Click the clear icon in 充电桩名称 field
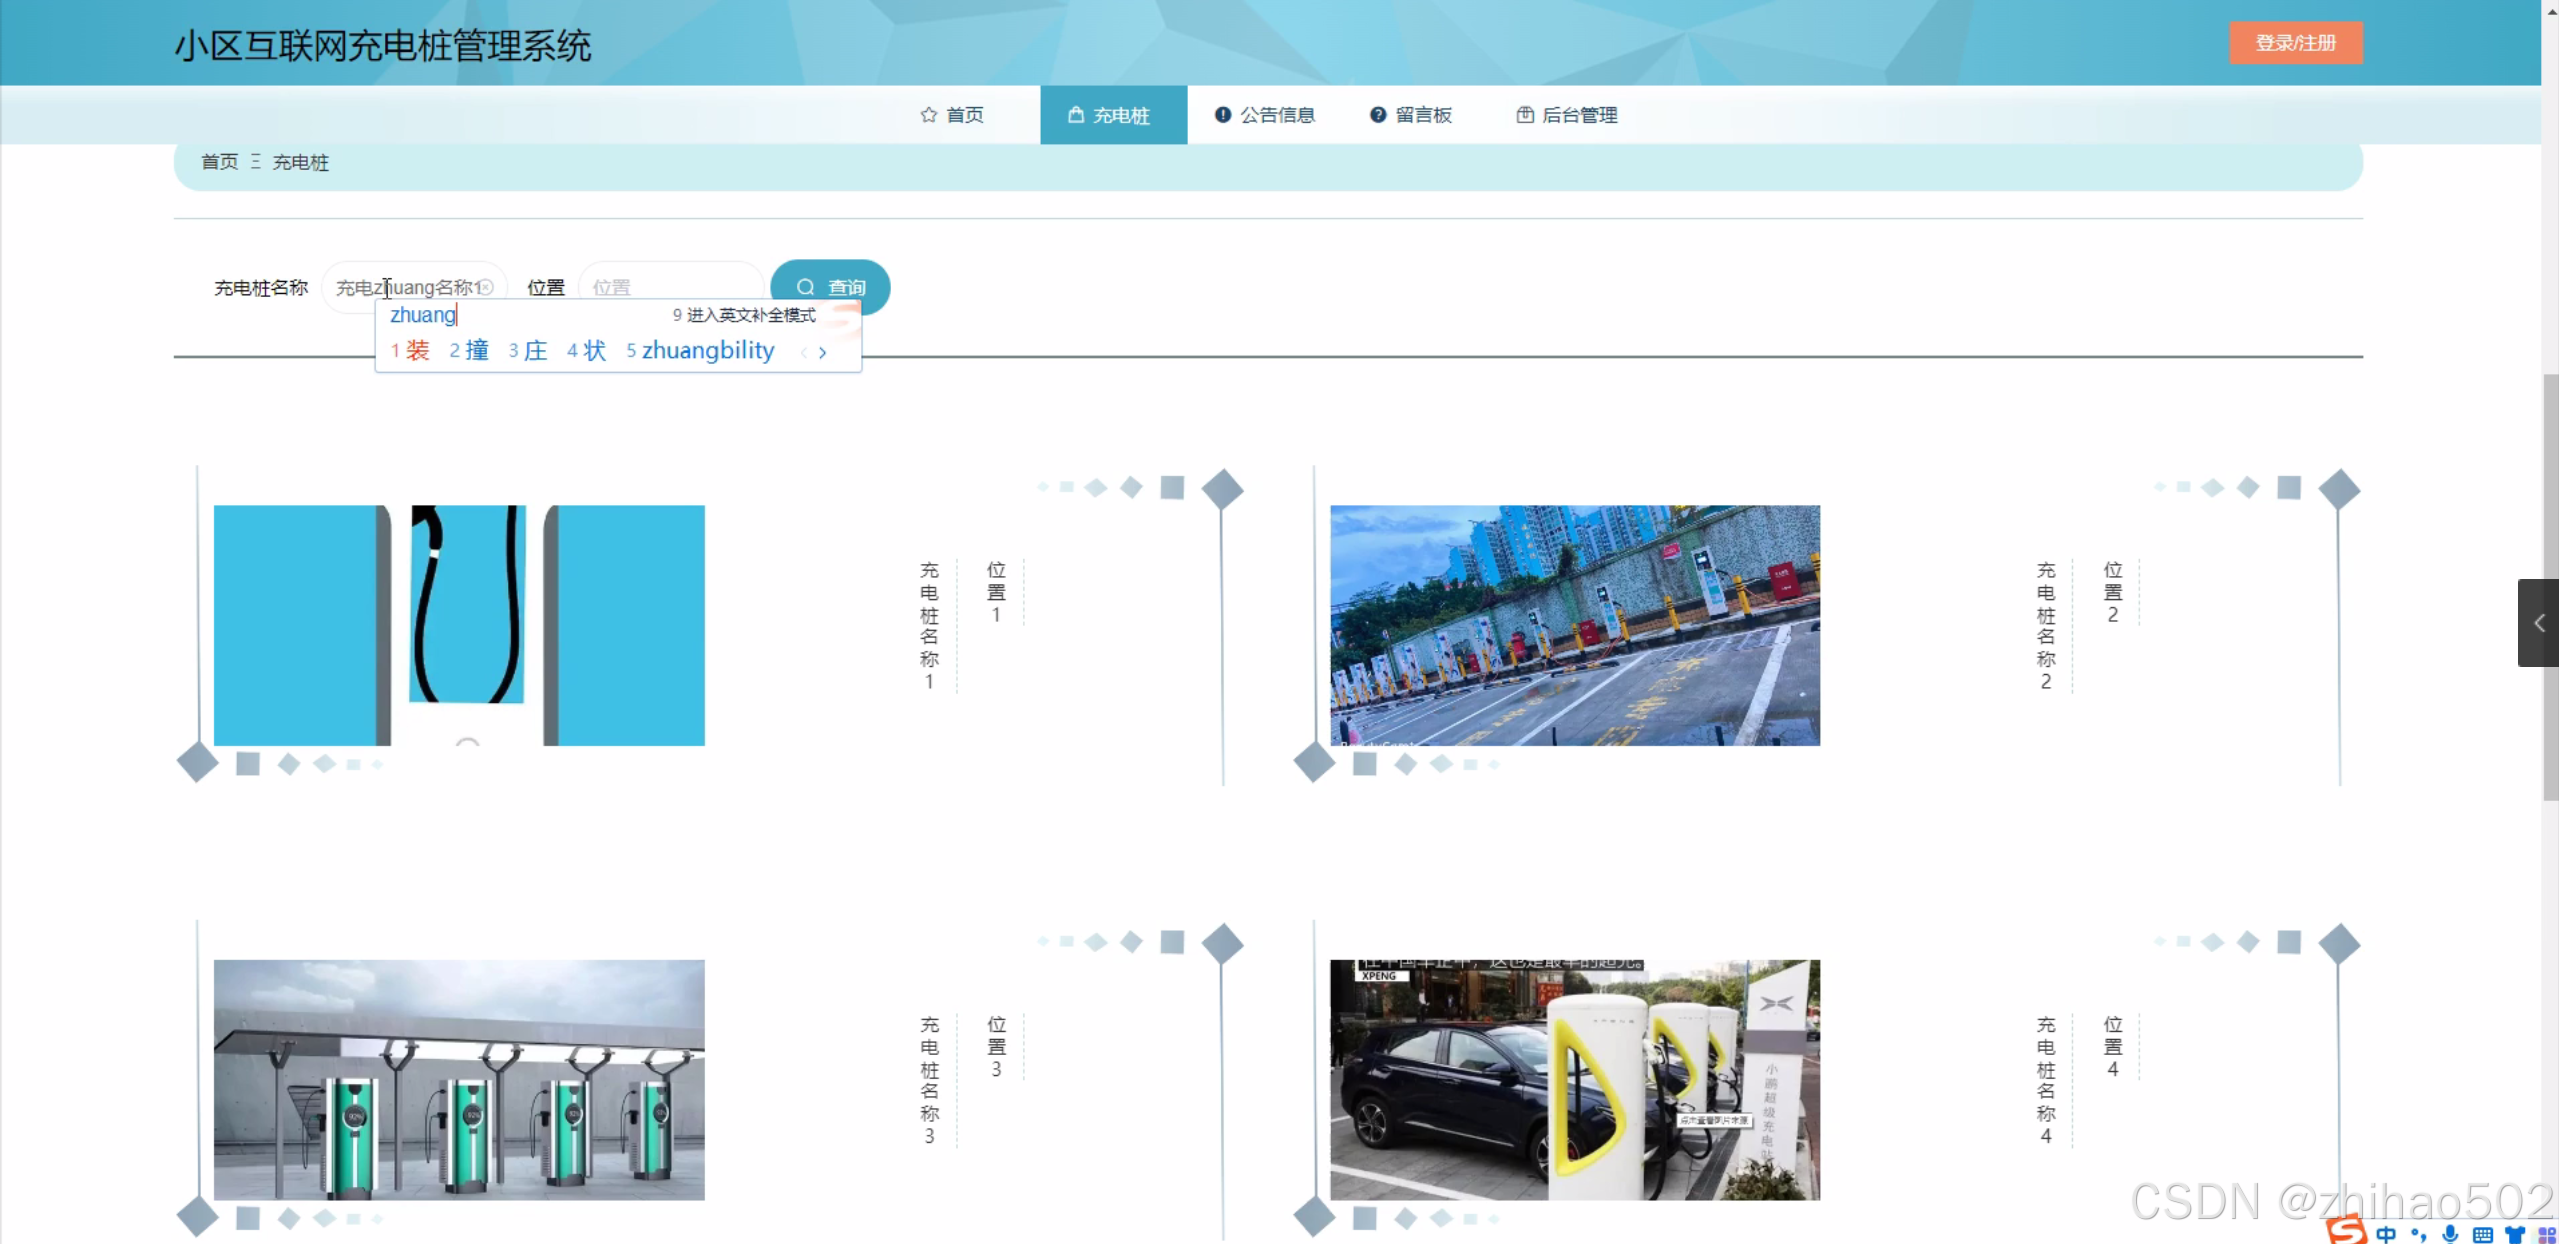 click(486, 287)
